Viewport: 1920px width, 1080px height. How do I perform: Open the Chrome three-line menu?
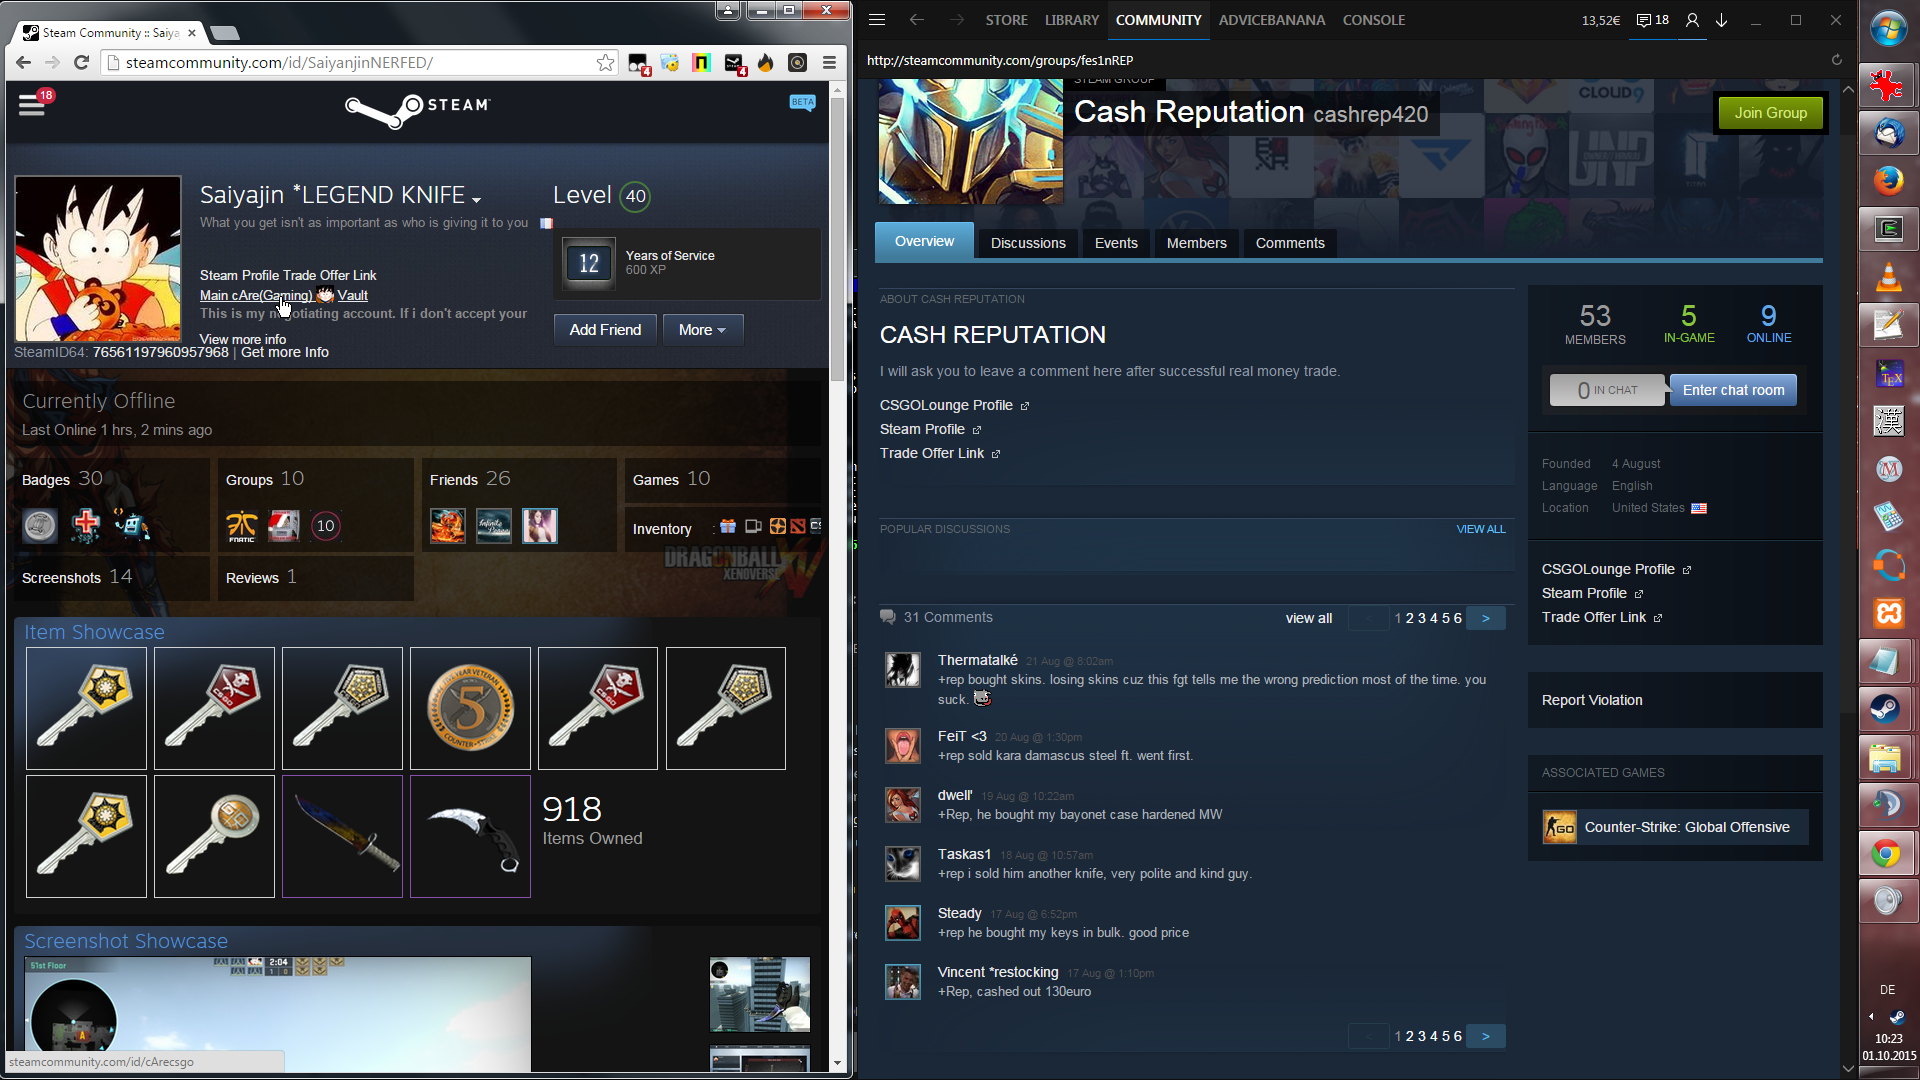[829, 63]
